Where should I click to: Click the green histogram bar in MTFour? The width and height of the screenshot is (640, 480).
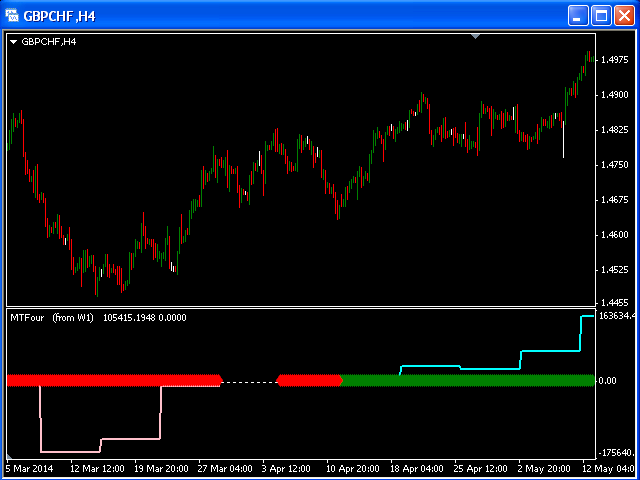pyautogui.click(x=470, y=380)
